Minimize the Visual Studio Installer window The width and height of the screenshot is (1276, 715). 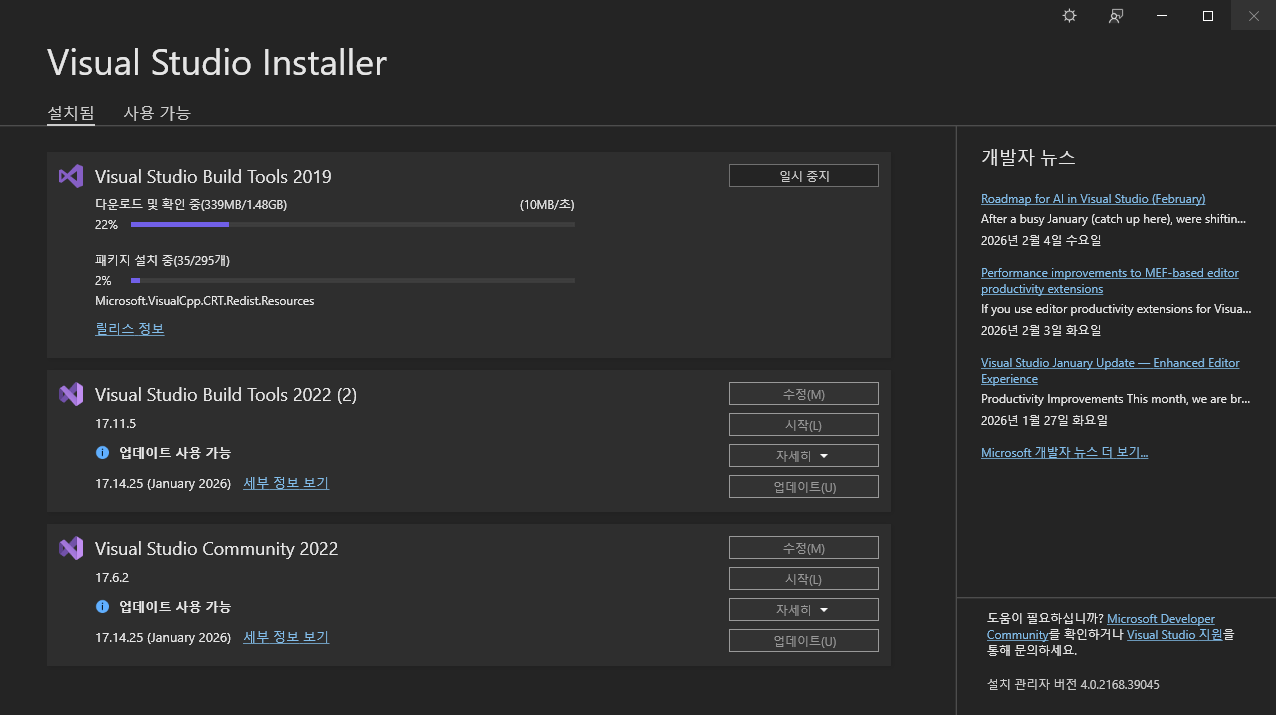[1162, 16]
